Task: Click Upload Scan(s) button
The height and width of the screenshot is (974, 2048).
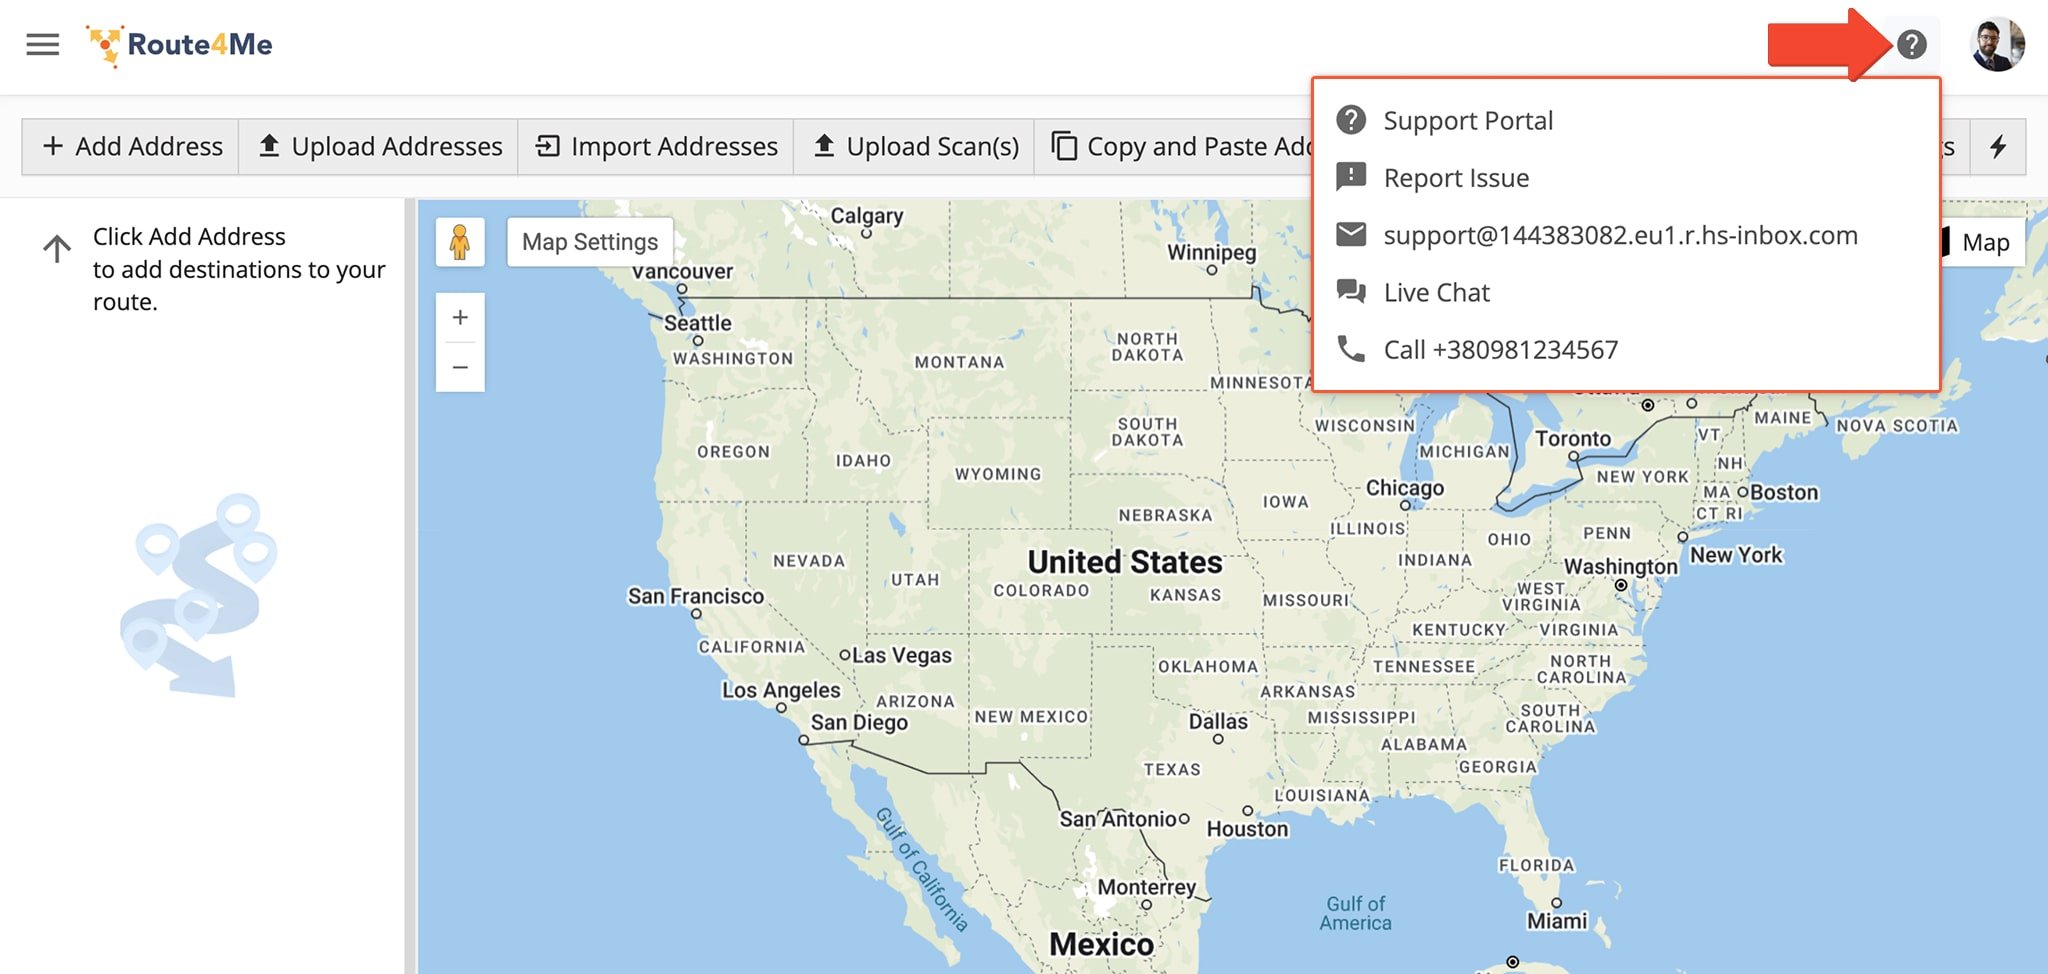Action: tap(915, 147)
